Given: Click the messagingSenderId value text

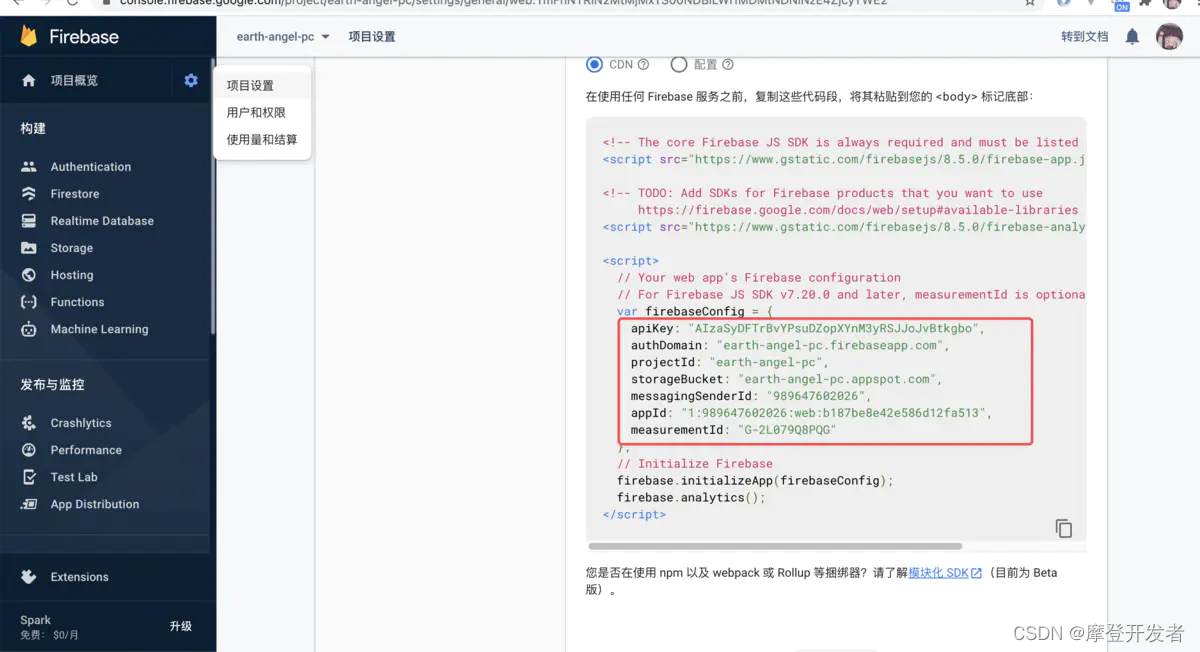Looking at the screenshot, I should click(815, 396).
